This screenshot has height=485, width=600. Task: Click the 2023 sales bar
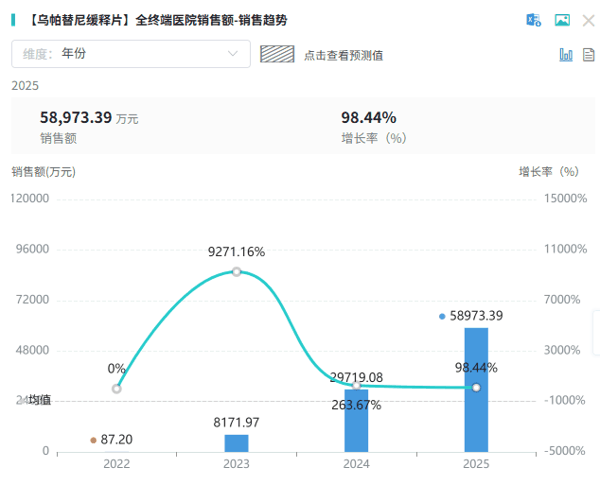tap(236, 443)
